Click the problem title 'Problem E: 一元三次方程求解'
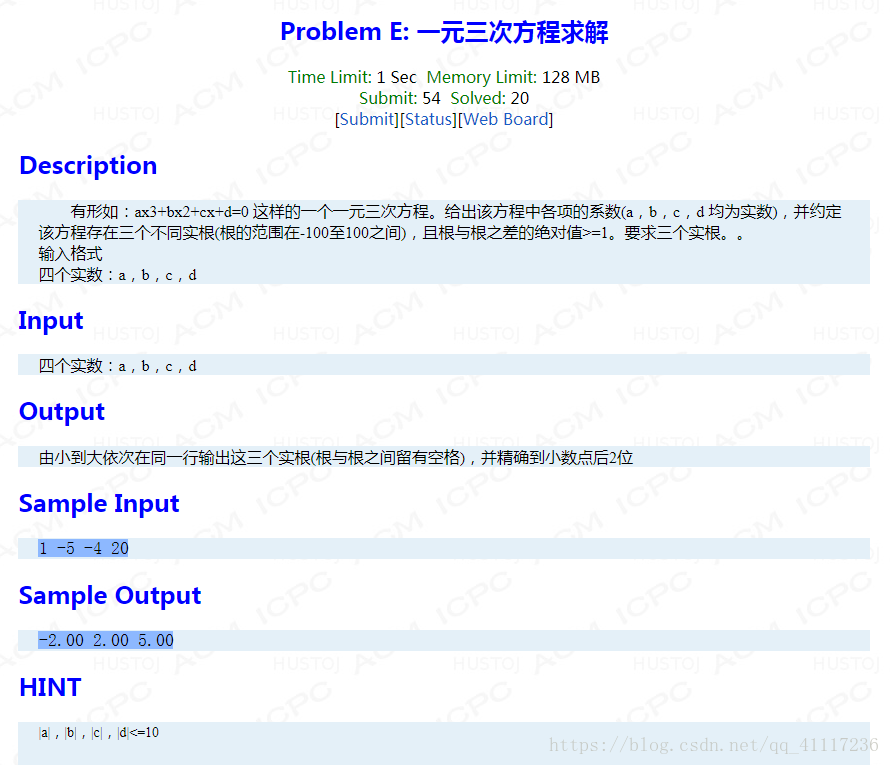 (444, 32)
